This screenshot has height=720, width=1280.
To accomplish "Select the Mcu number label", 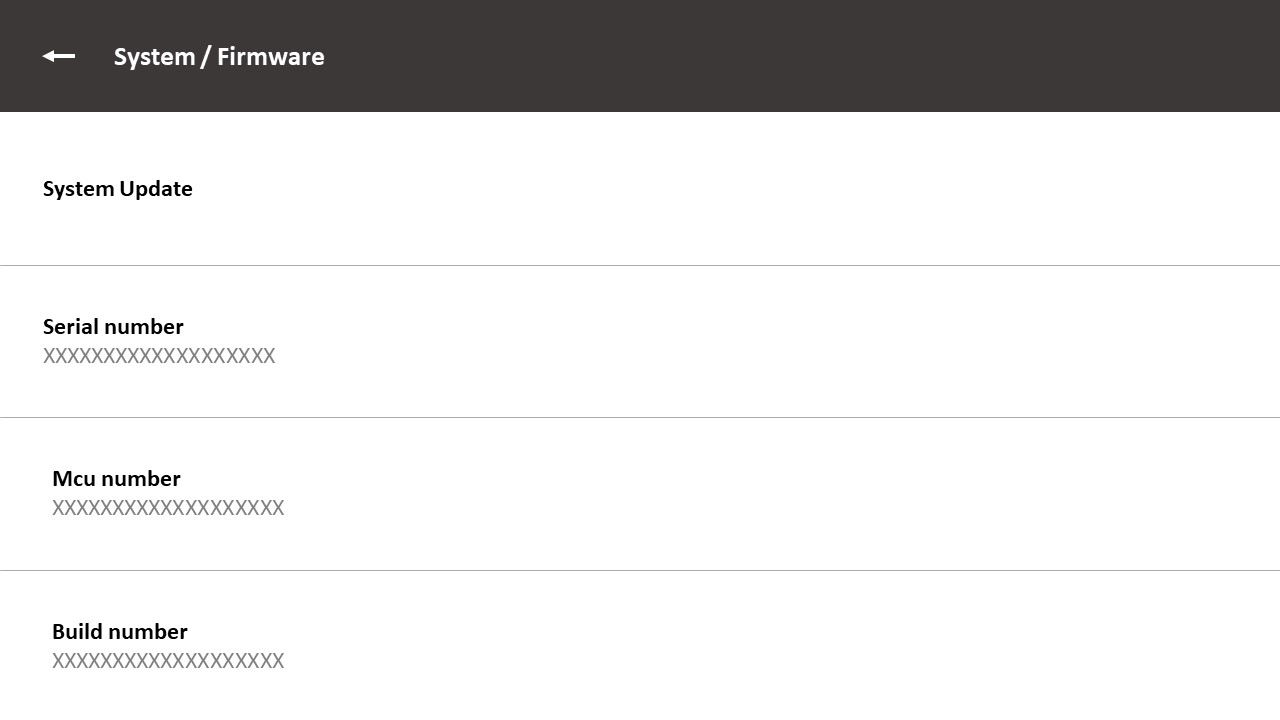I will click(116, 478).
